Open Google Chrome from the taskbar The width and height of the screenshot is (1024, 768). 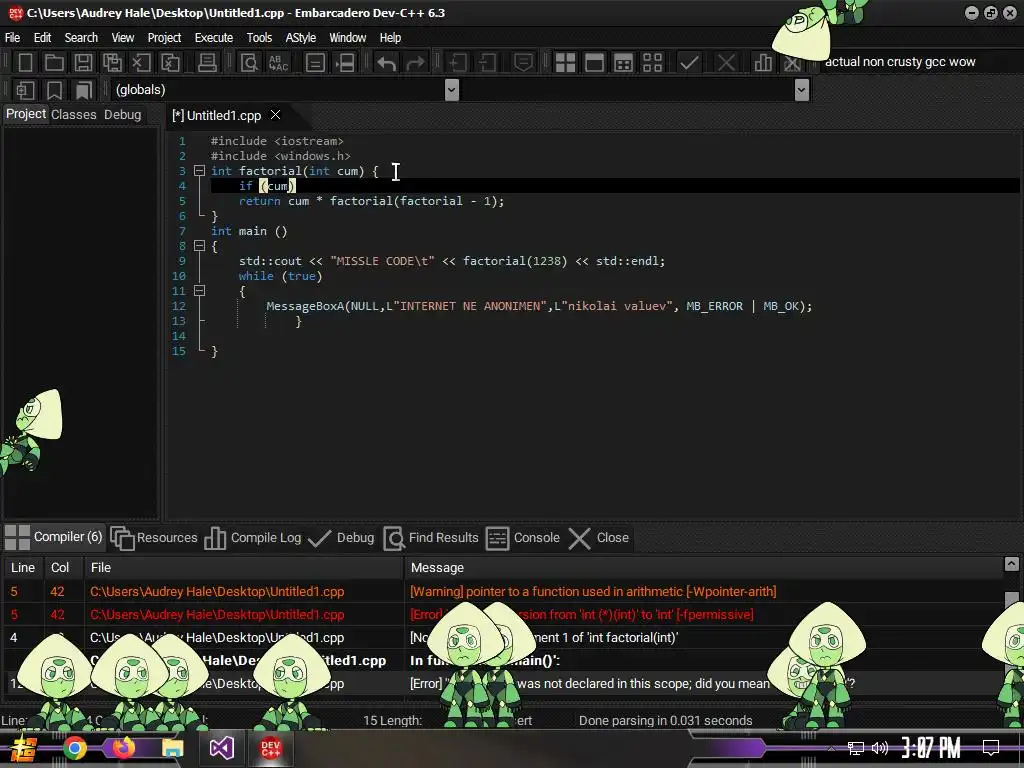coord(74,748)
